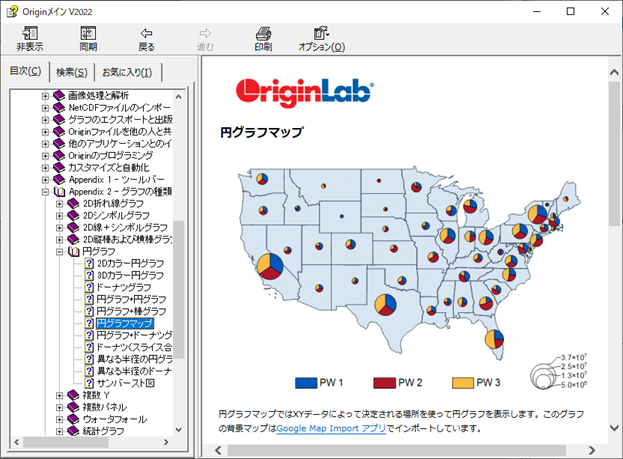Expand the 複数 Y tree node
This screenshot has height=459, width=623.
60,395
